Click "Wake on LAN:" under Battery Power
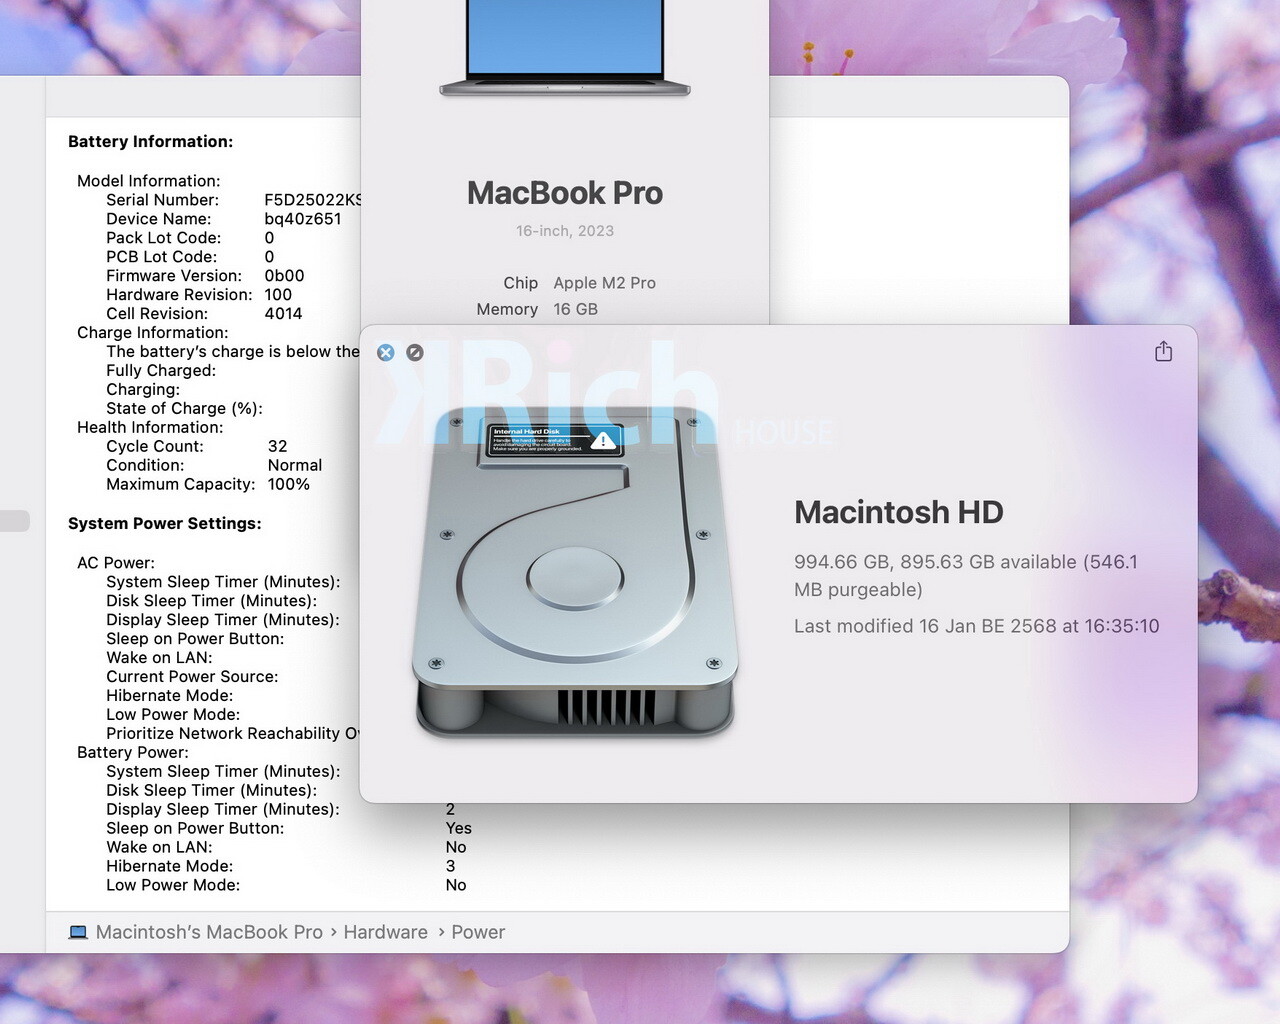The image size is (1280, 1024). pos(159,848)
